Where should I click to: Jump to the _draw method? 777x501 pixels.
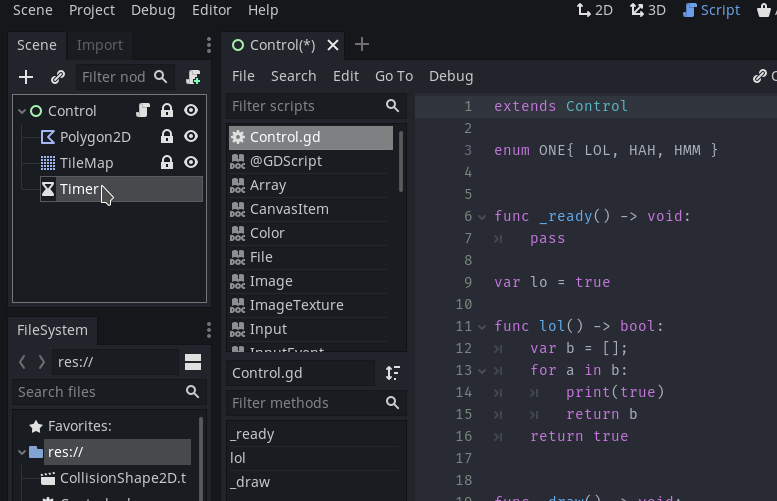(x=315, y=482)
